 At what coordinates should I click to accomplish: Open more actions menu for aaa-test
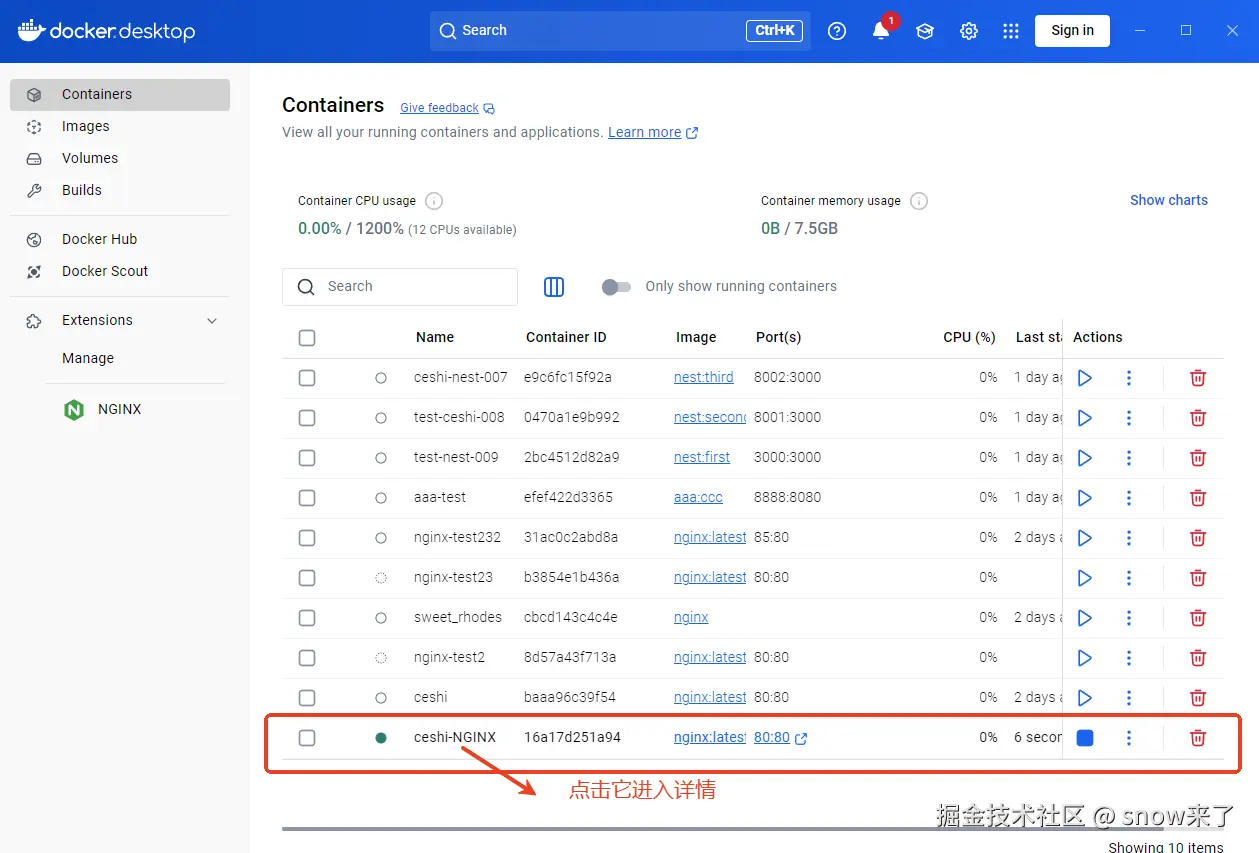[x=1129, y=498]
